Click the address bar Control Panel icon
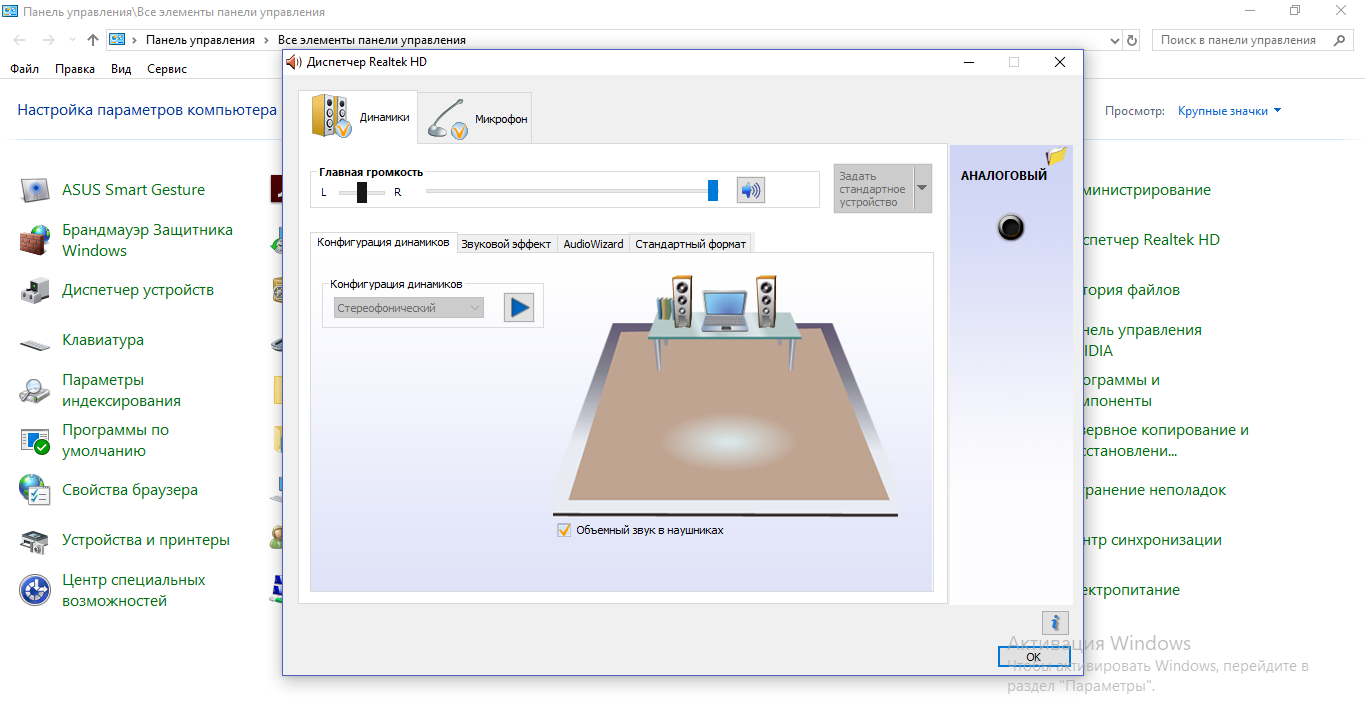The height and width of the screenshot is (721, 1365). [117, 40]
